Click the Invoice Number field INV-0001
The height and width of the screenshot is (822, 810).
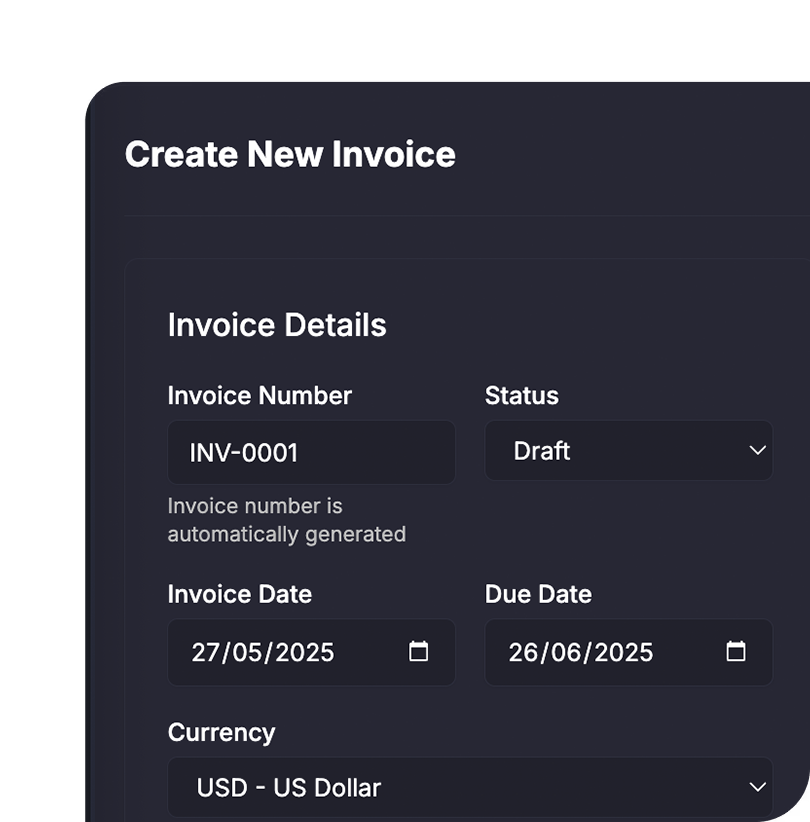[311, 452]
